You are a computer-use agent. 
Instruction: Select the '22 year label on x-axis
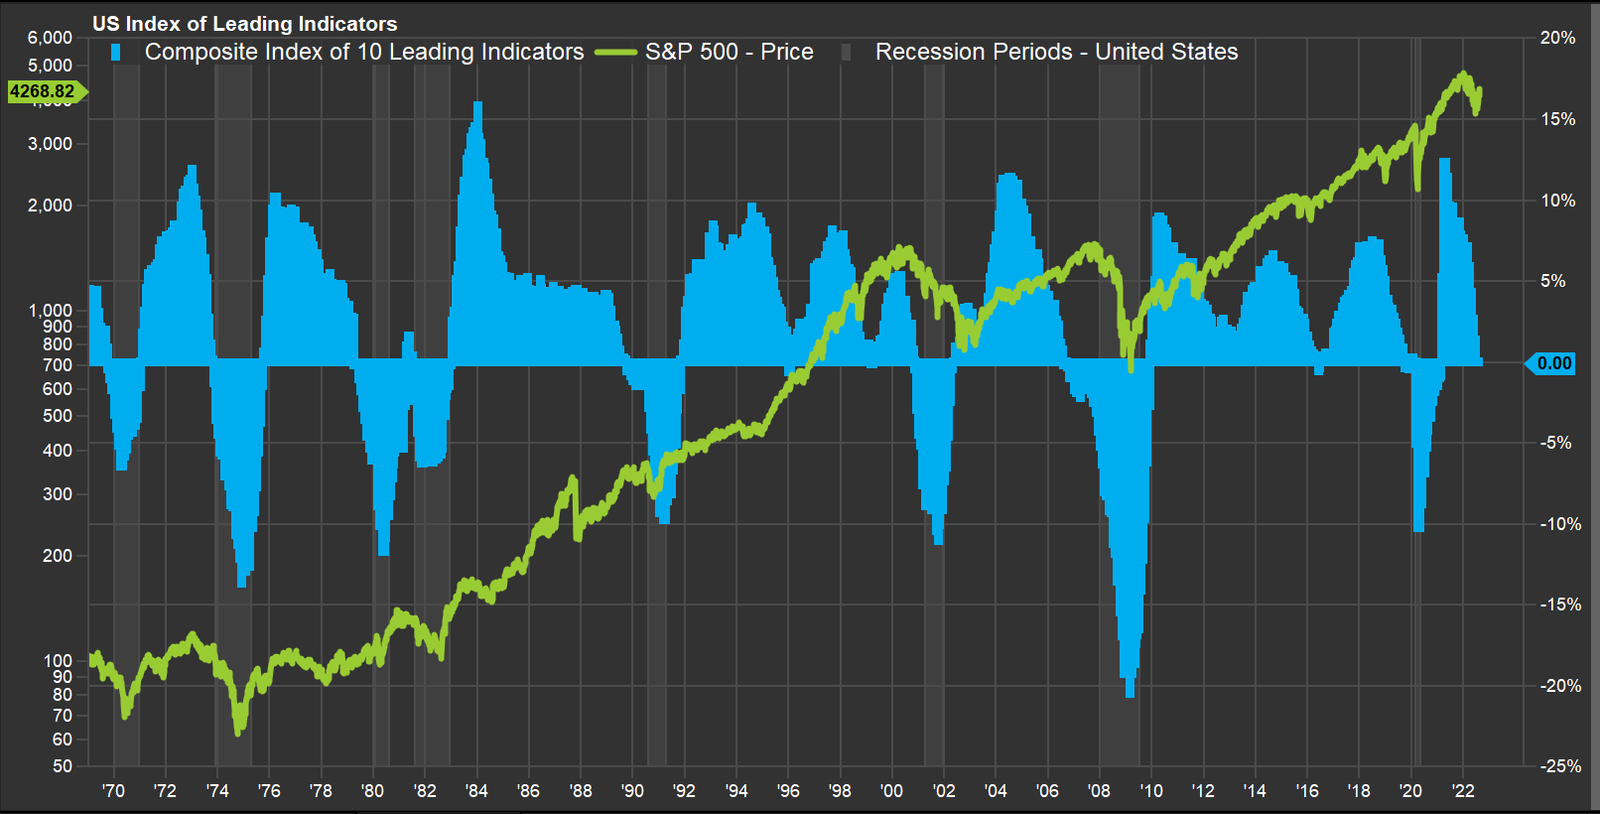point(1462,791)
